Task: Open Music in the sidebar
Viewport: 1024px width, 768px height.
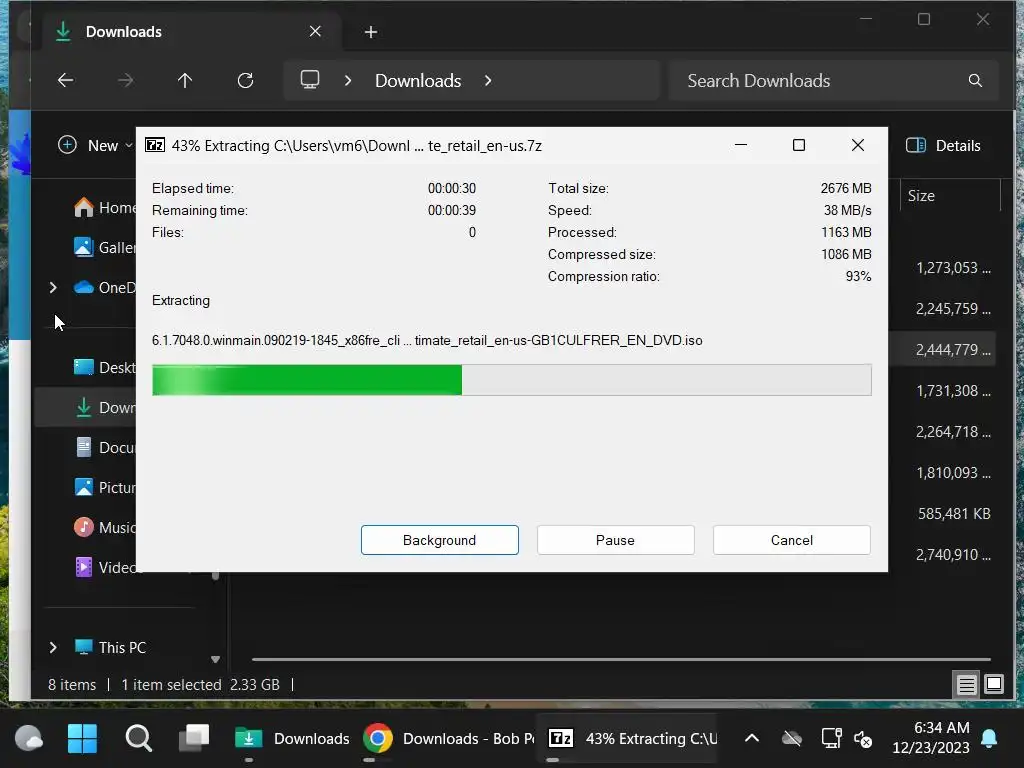Action: pos(104,527)
